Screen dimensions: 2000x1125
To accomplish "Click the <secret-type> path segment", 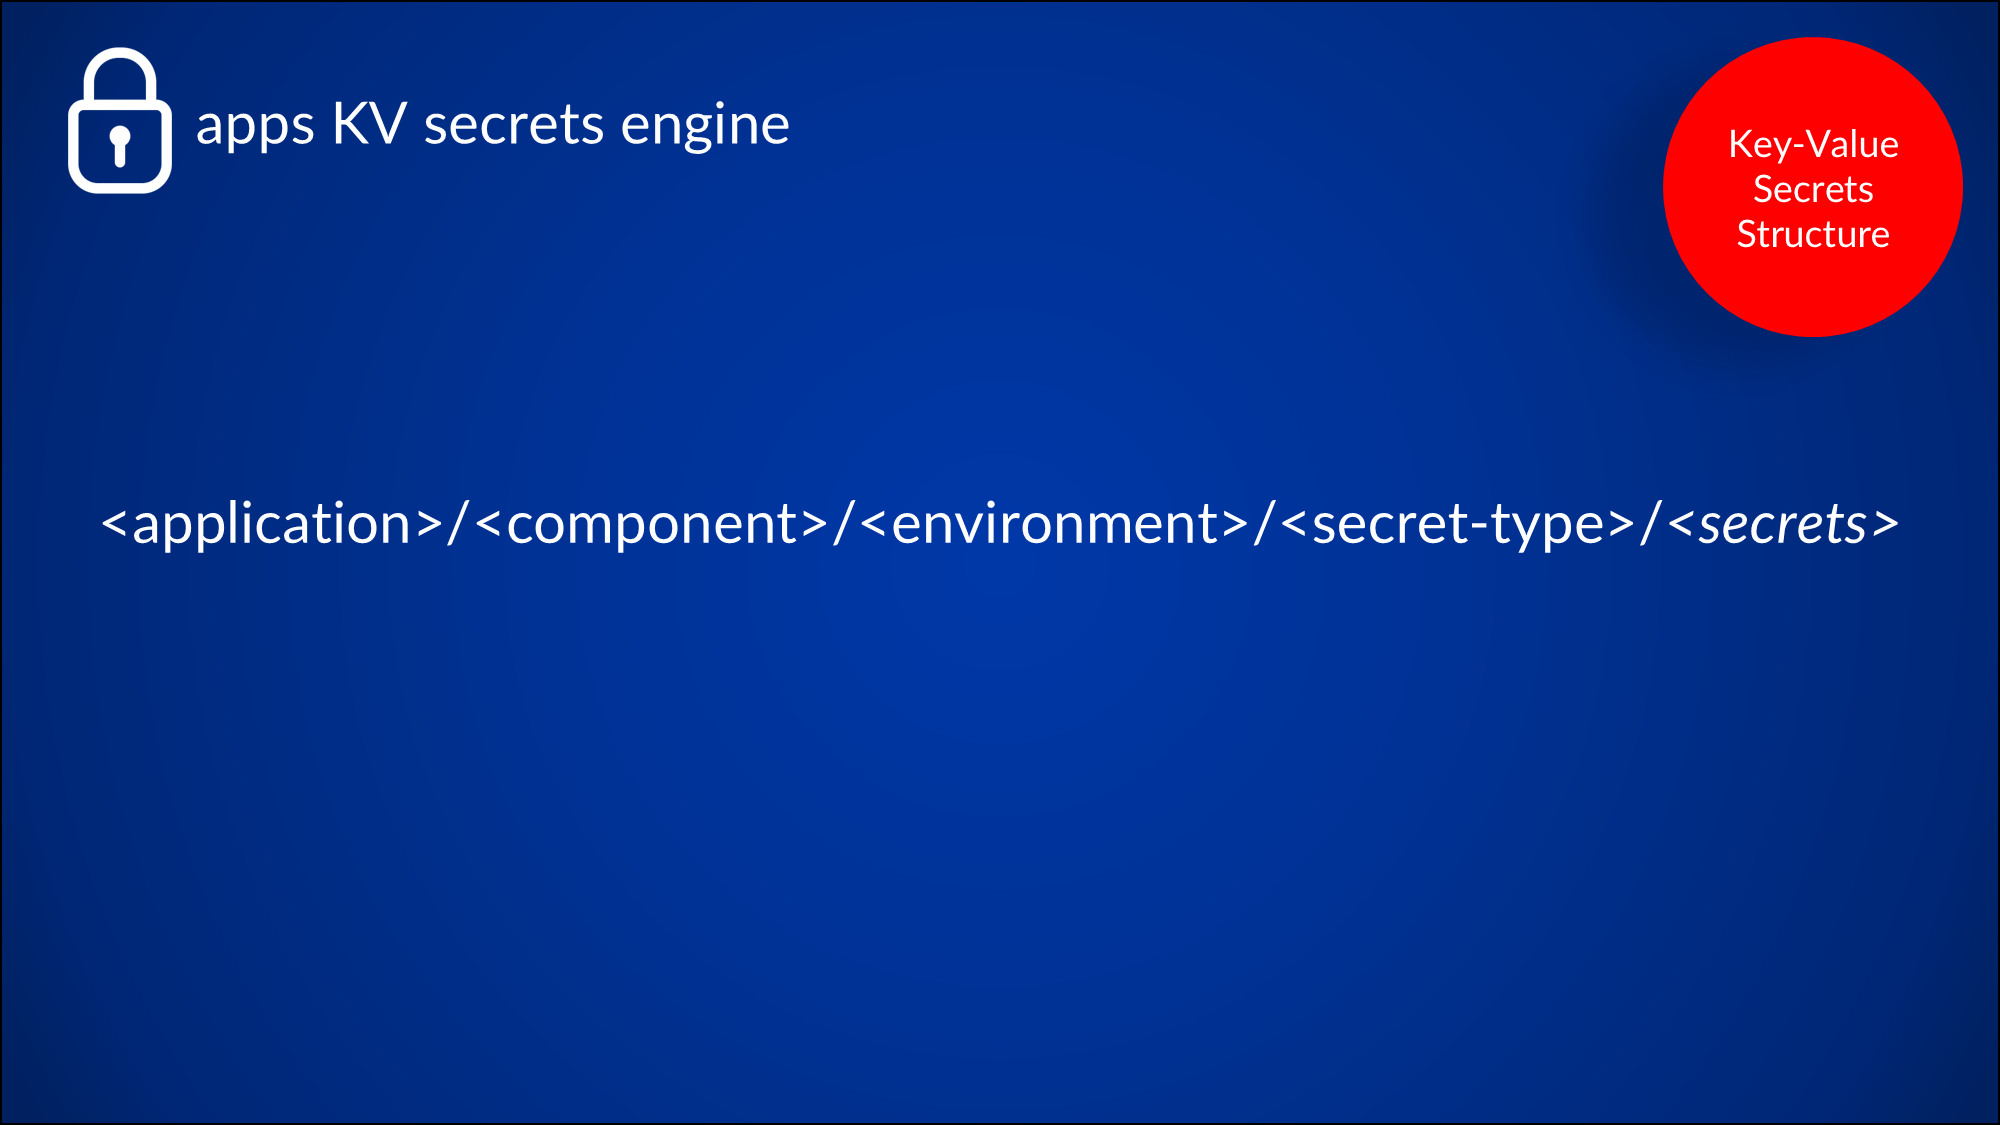I will (x=1457, y=524).
